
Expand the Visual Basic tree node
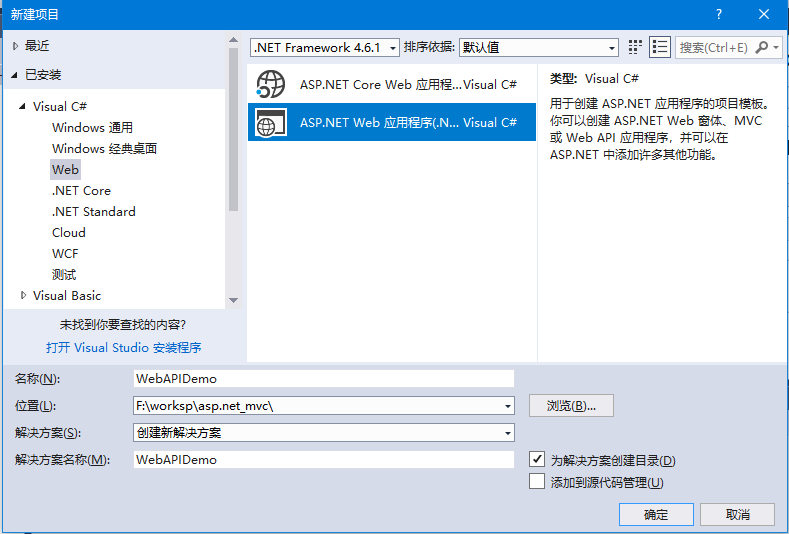pyautogui.click(x=24, y=296)
